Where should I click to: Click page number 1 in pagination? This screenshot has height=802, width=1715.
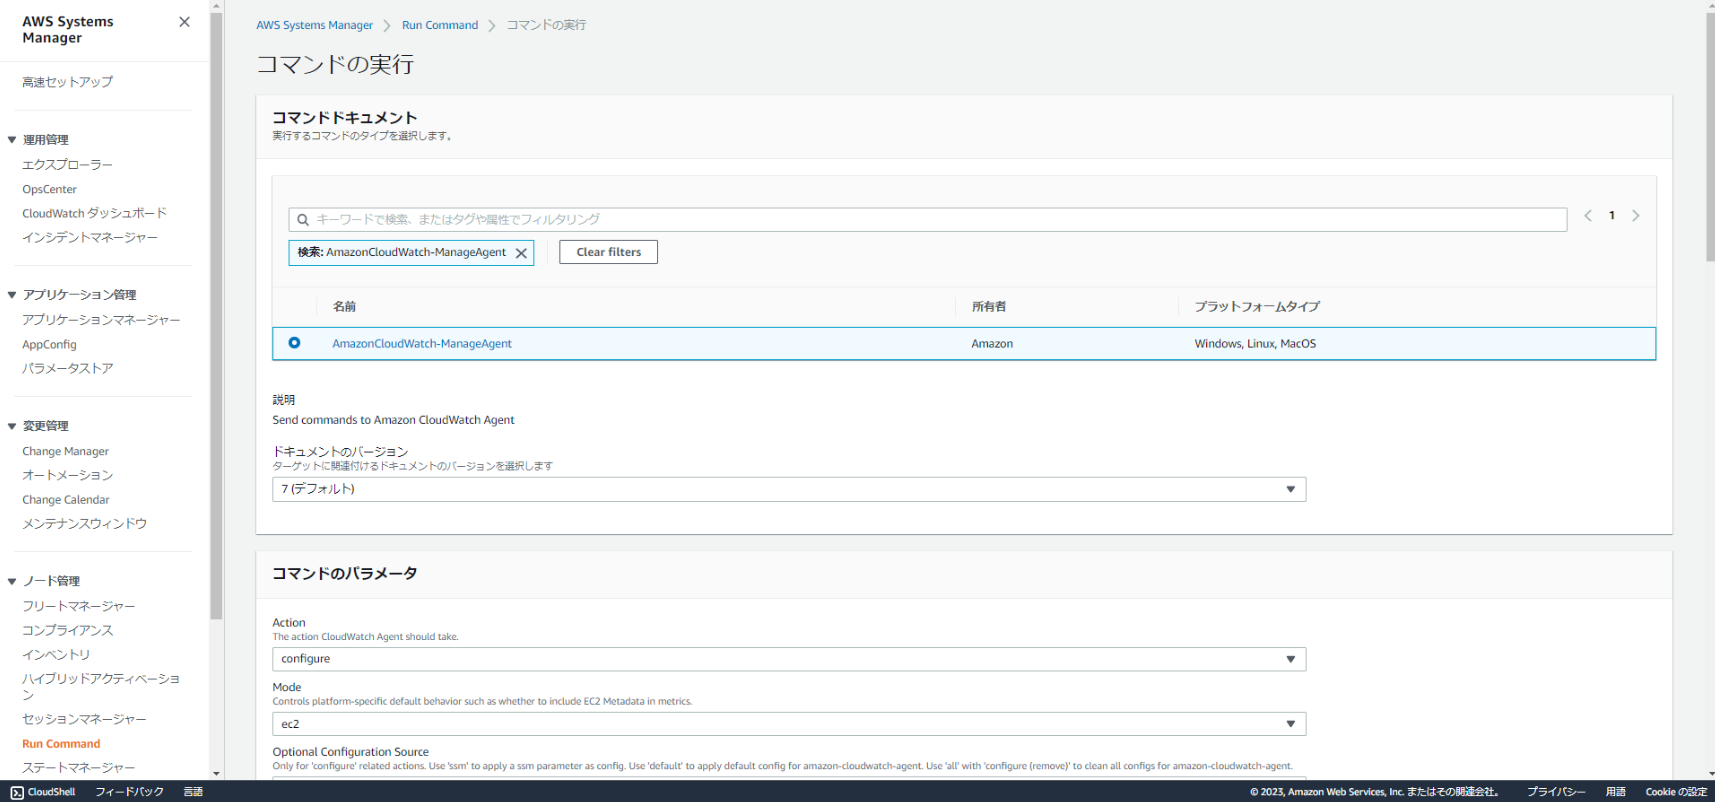coord(1612,216)
